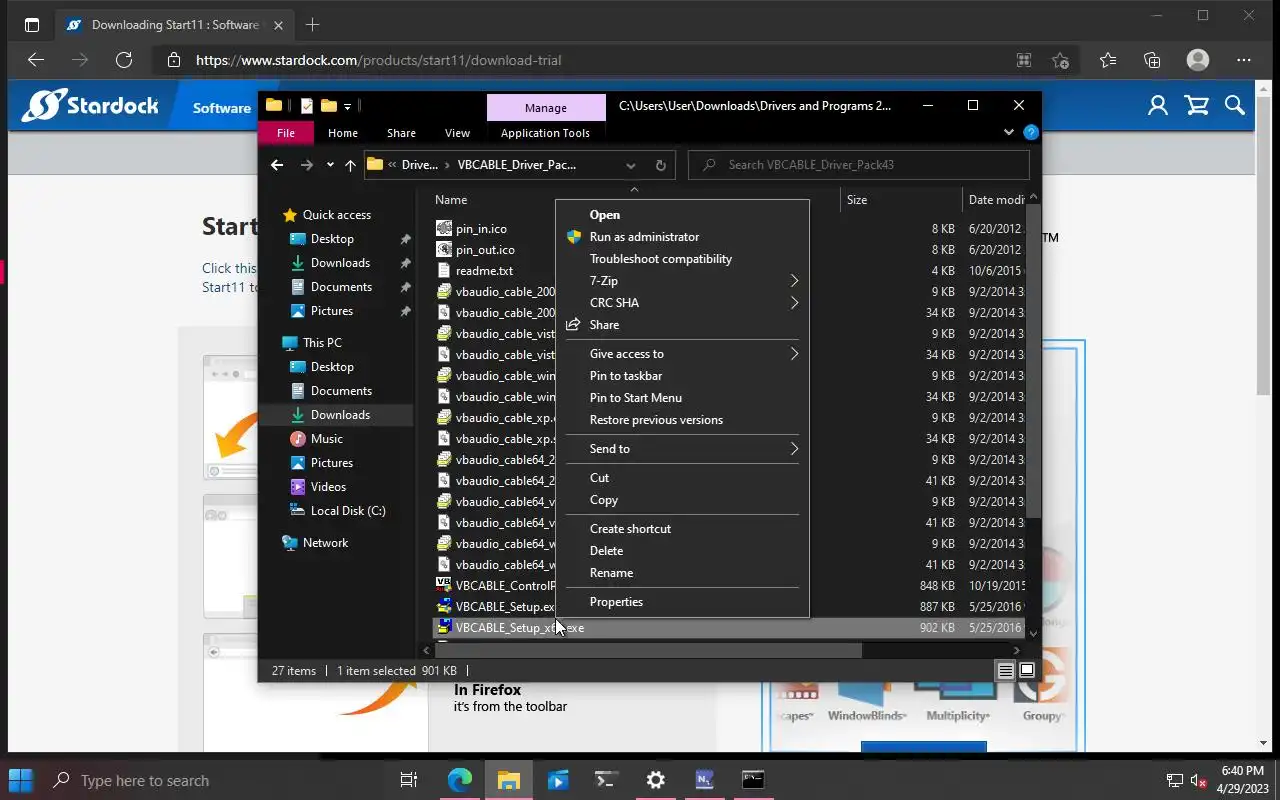Select the VBCABLE_Setup.exe file row
The height and width of the screenshot is (800, 1280).
point(730,607)
